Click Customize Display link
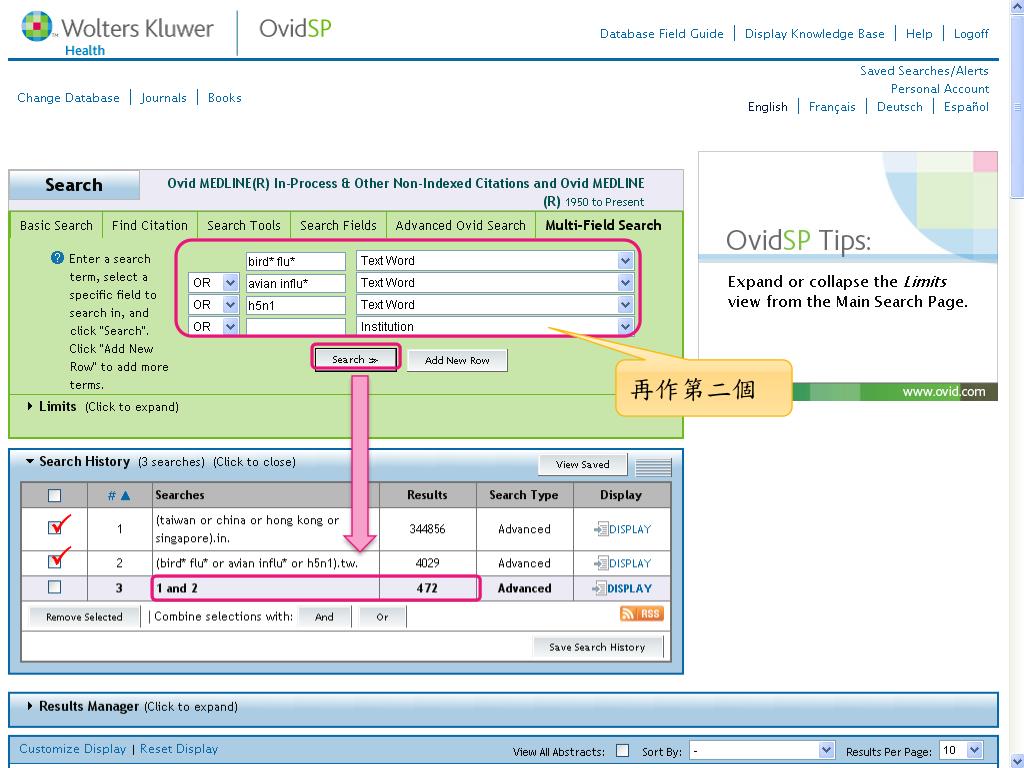Viewport: 1024px width, 768px height. 72,749
